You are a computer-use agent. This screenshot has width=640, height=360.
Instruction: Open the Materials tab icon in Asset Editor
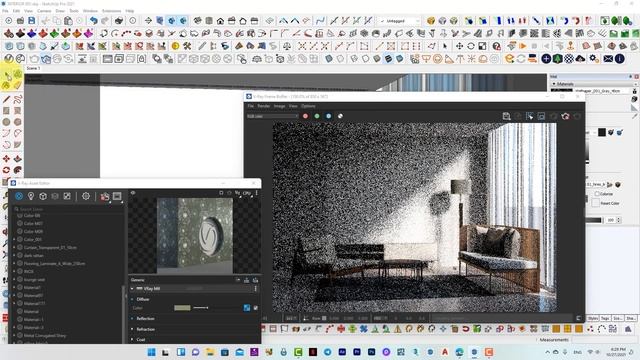(19, 196)
